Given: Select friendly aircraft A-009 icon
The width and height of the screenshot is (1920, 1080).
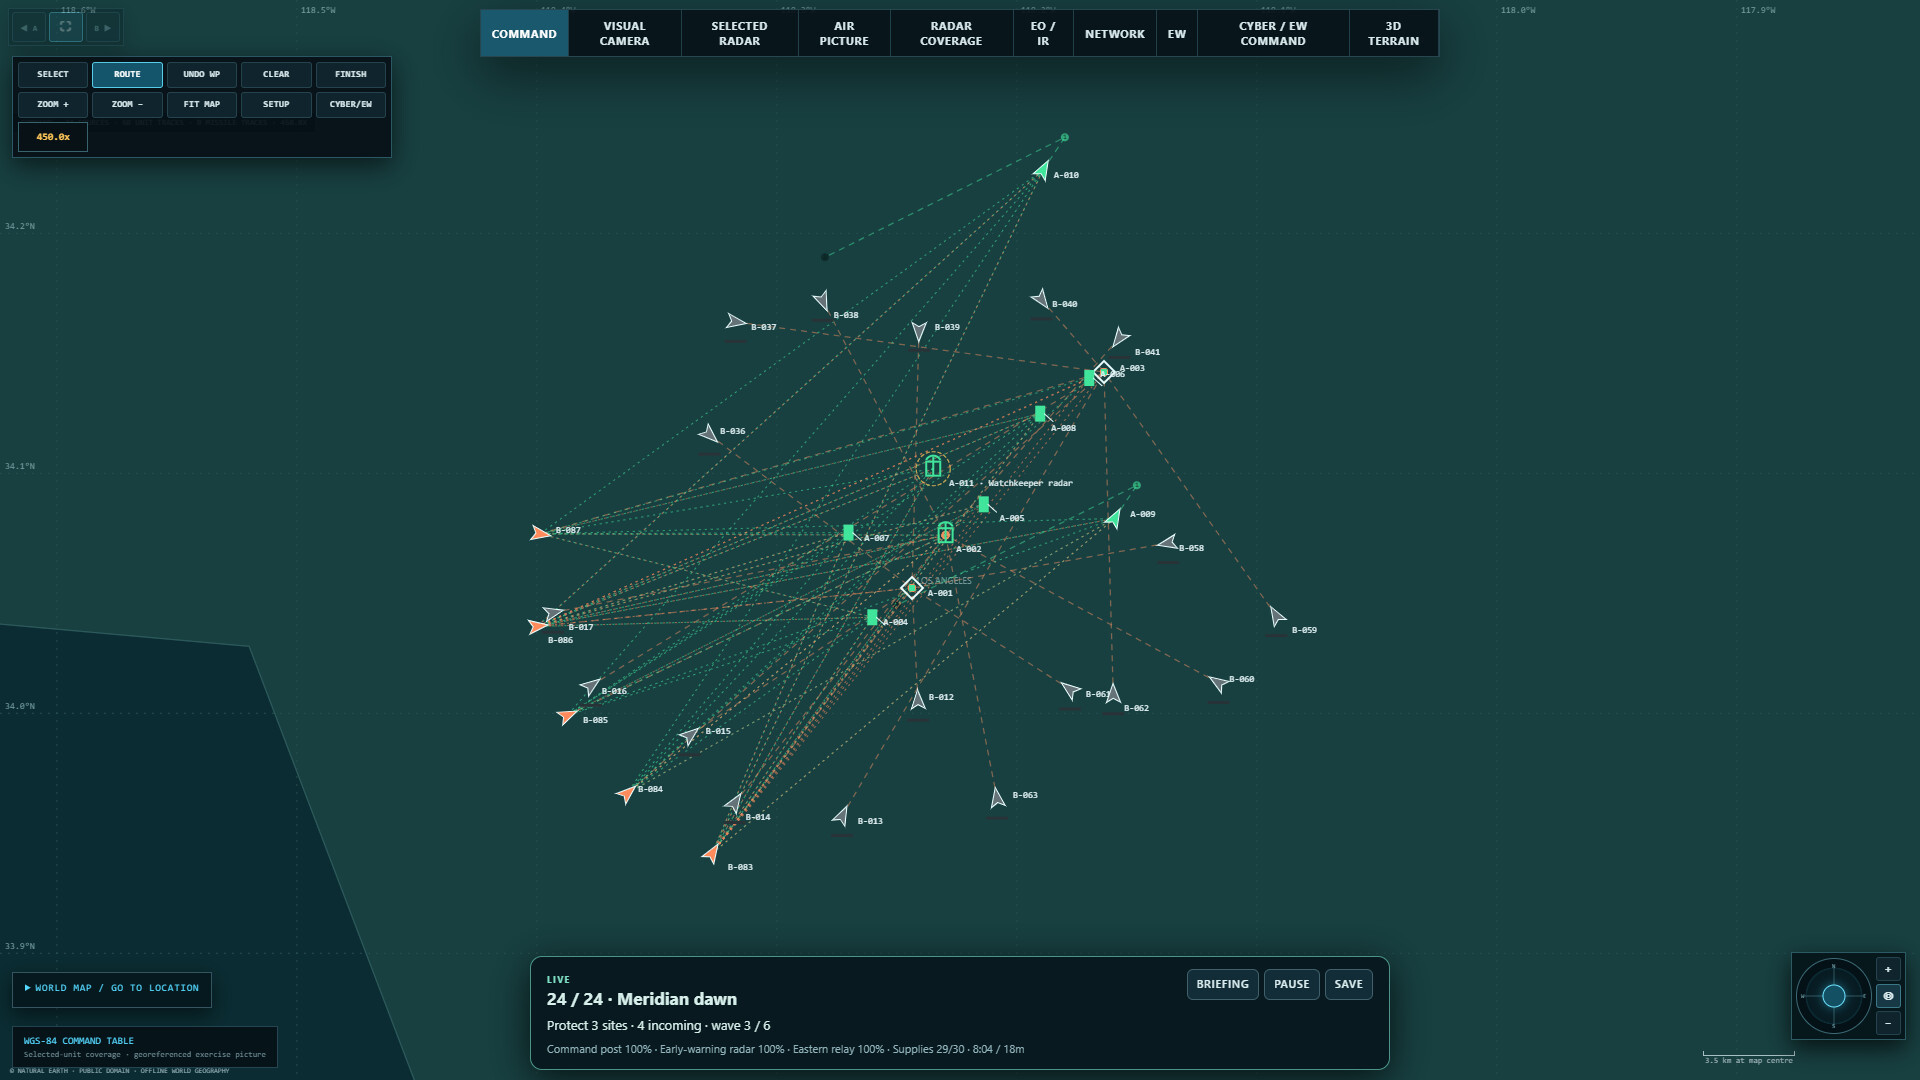Looking at the screenshot, I should click(x=1114, y=517).
